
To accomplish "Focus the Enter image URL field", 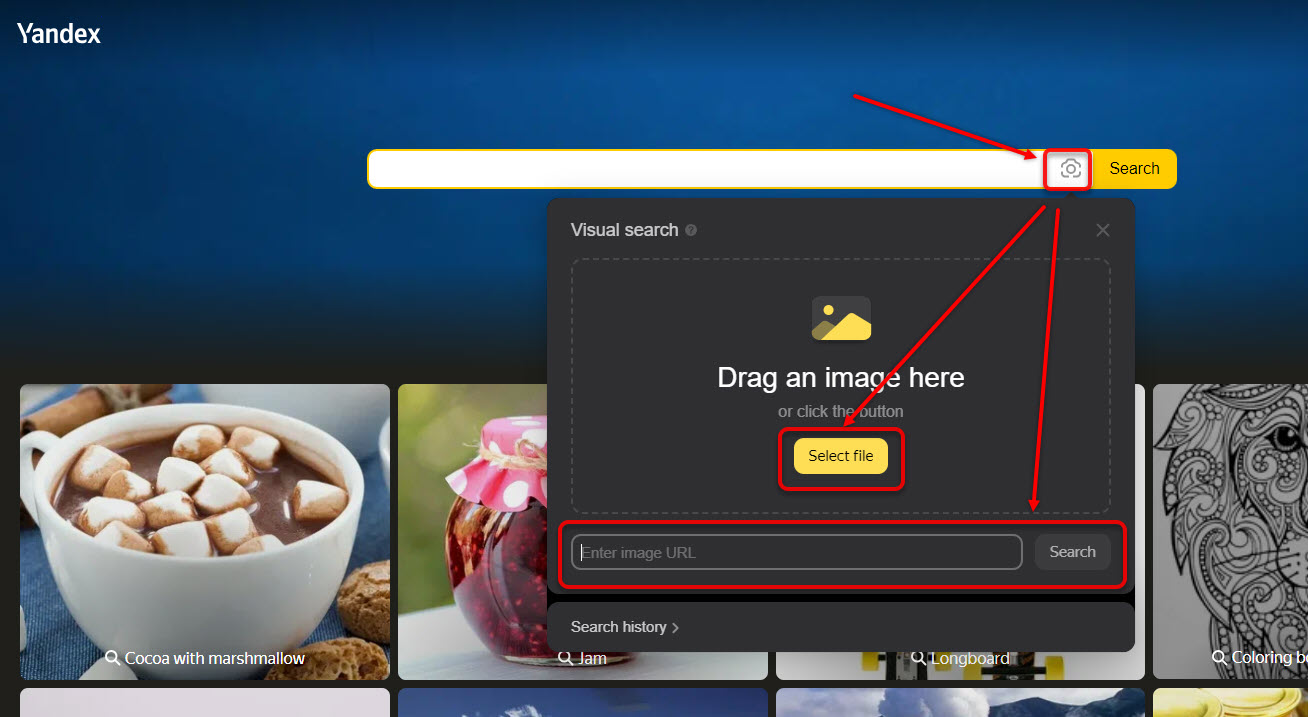I will [x=796, y=552].
